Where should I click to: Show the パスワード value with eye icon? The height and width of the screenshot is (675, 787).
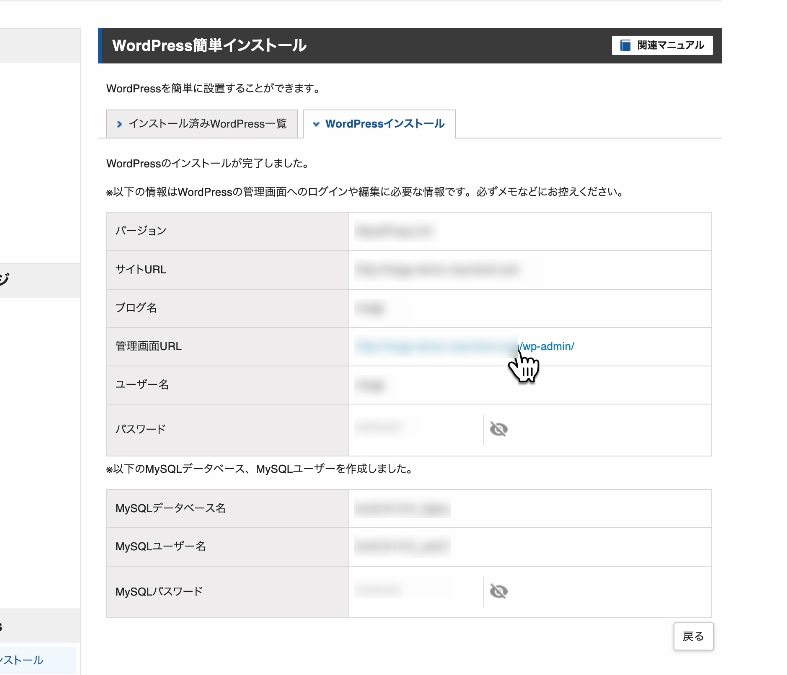(498, 429)
